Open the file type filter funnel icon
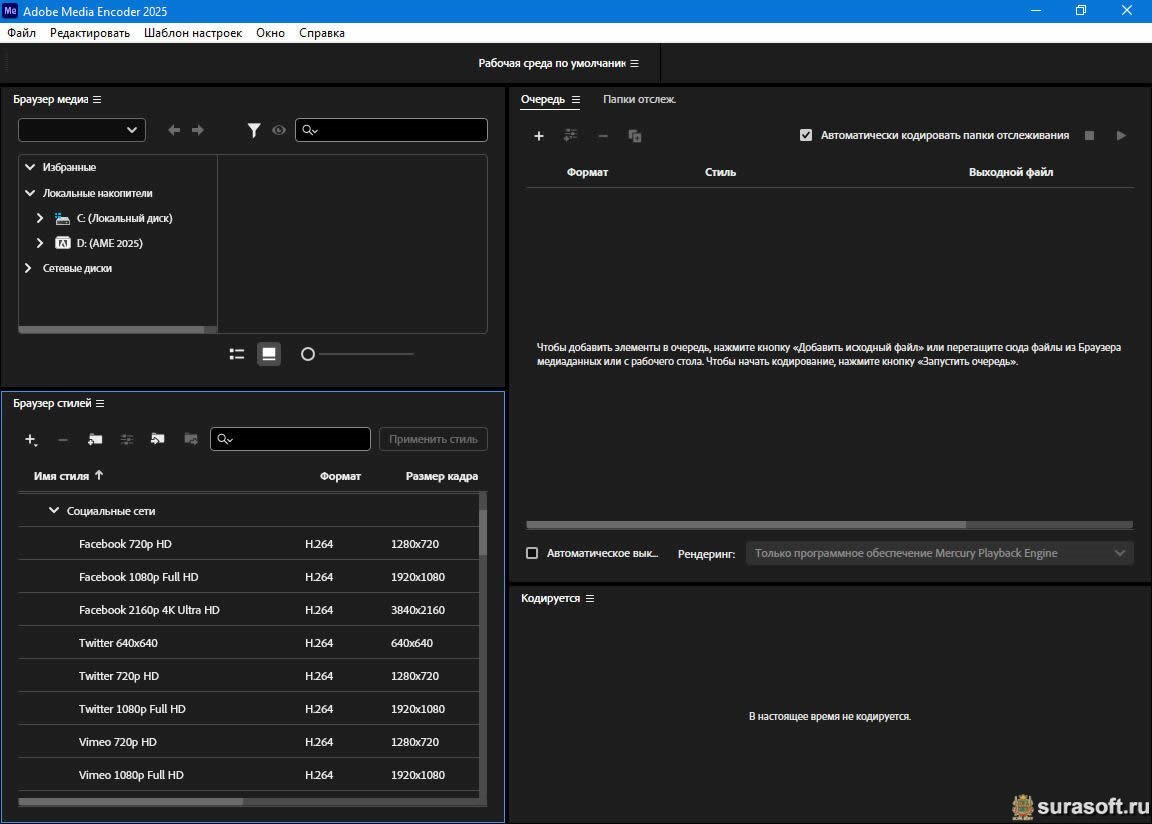This screenshot has height=824, width=1152. [x=253, y=130]
